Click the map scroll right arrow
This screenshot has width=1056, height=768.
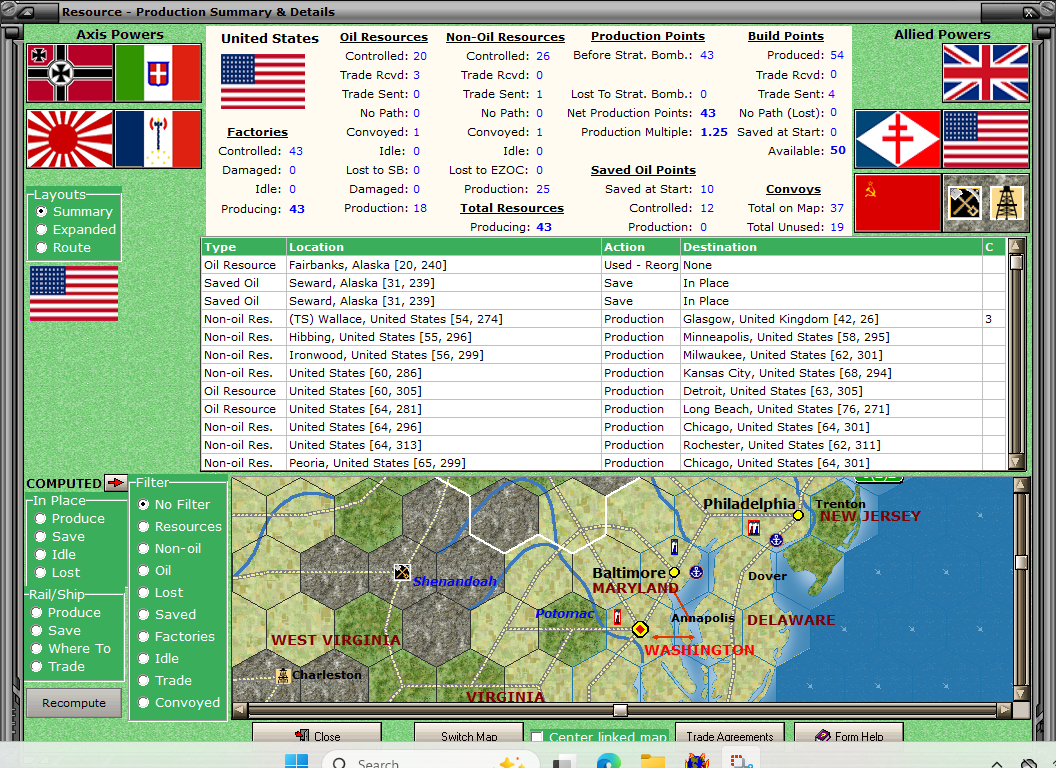point(1004,710)
